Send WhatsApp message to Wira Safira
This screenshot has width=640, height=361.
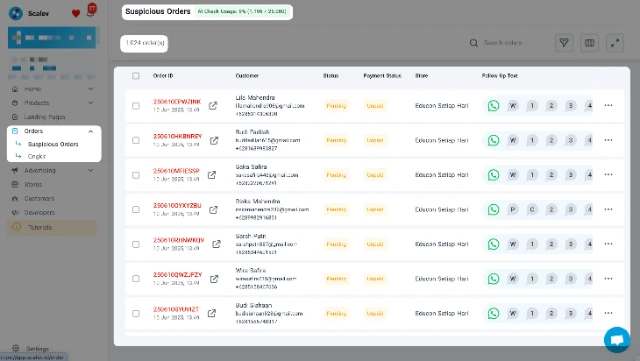point(493,279)
